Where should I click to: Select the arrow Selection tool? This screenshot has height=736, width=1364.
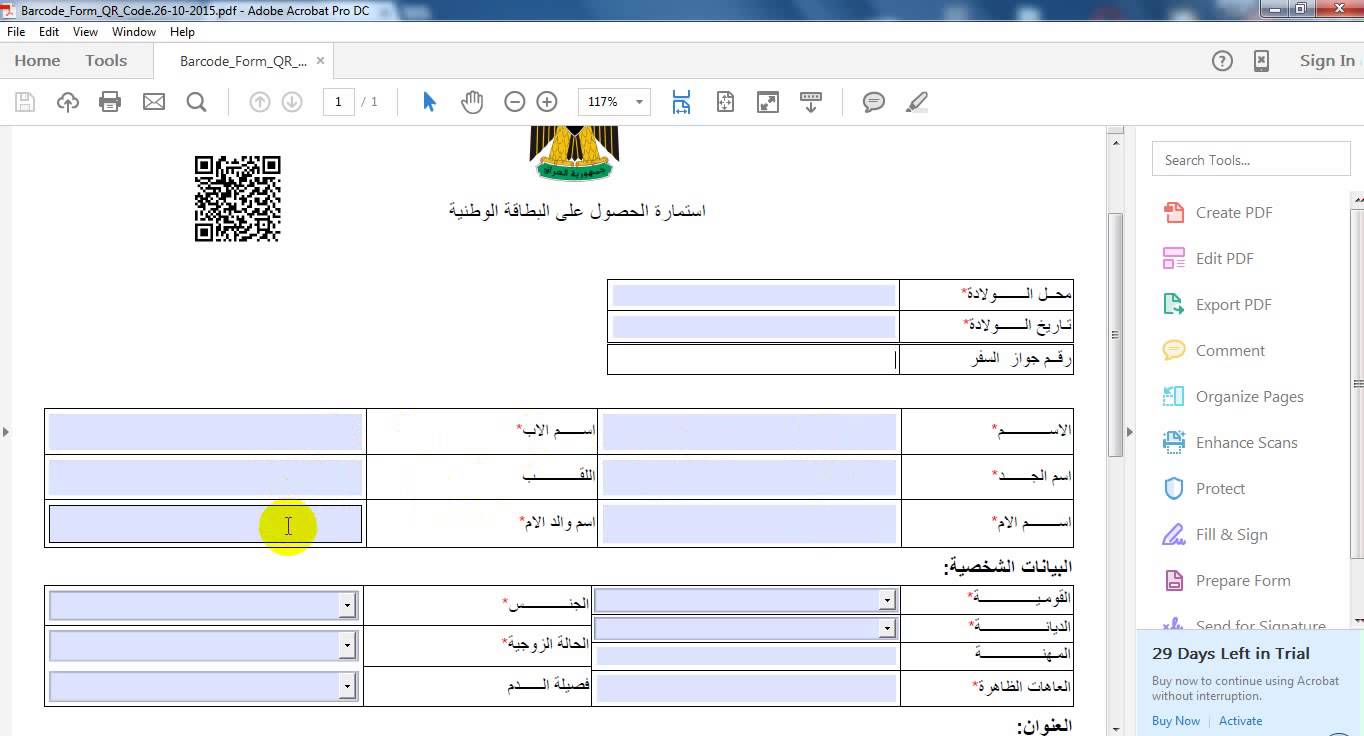(430, 102)
